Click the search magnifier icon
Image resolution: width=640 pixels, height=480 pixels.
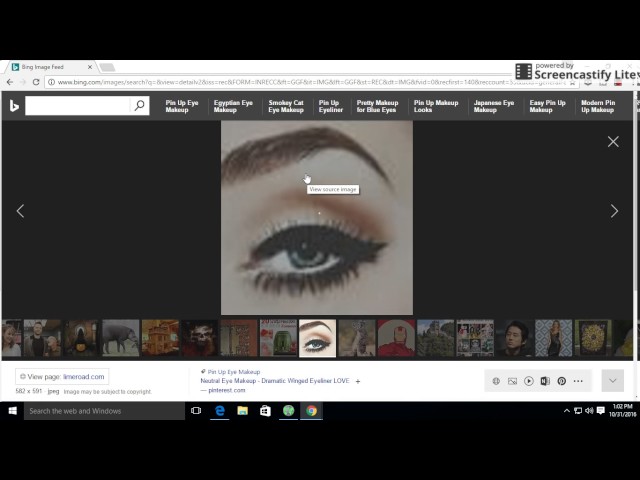click(x=140, y=106)
